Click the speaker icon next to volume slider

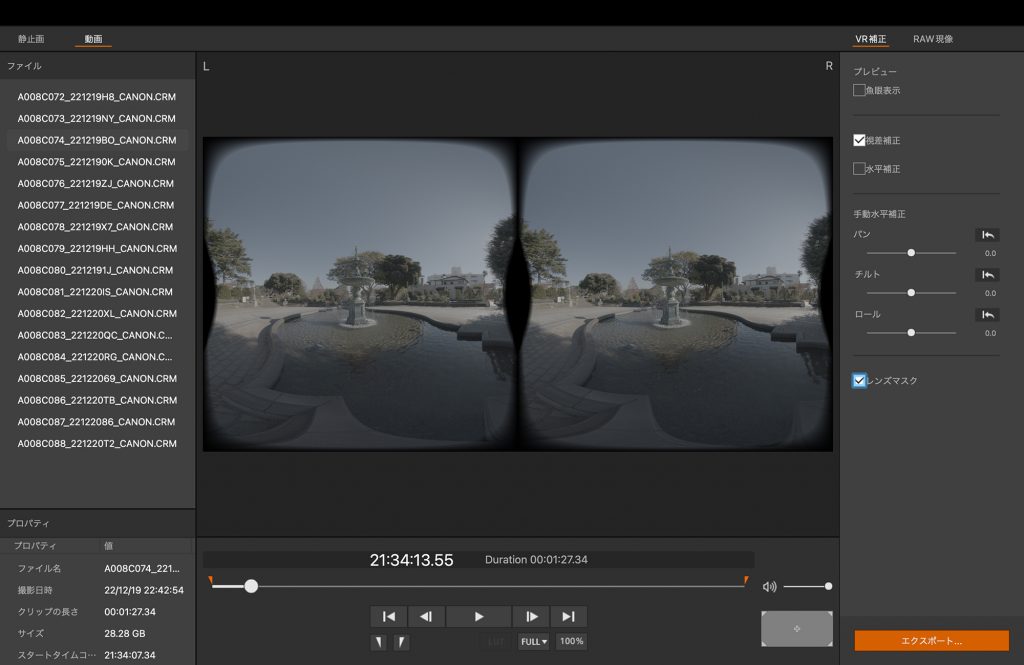pyautogui.click(x=768, y=586)
